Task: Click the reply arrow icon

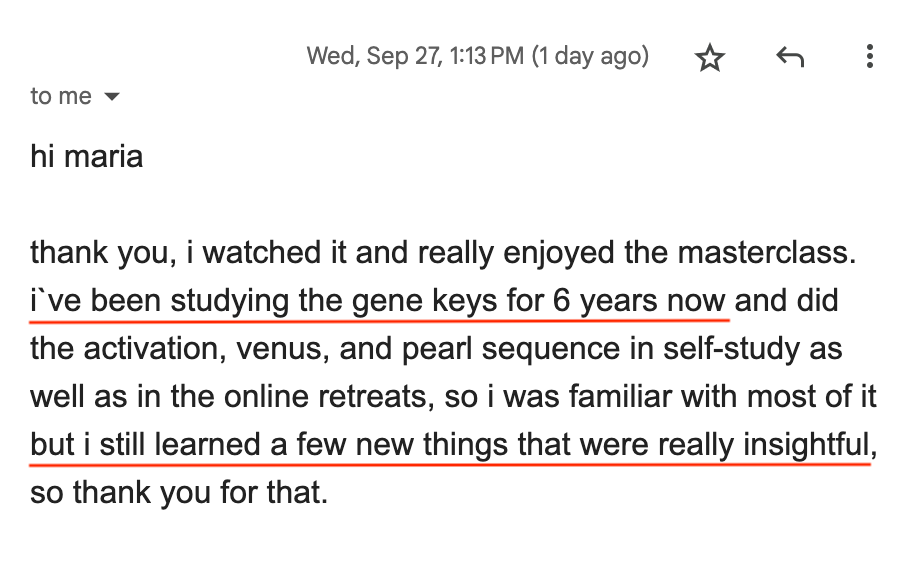Action: (x=790, y=58)
